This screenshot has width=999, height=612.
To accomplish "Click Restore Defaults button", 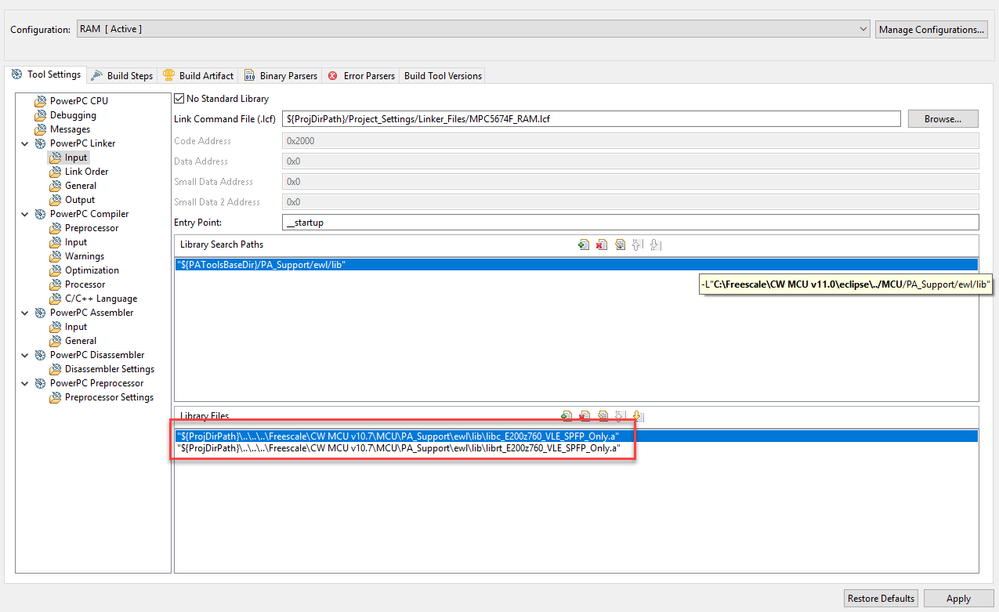I will click(881, 598).
